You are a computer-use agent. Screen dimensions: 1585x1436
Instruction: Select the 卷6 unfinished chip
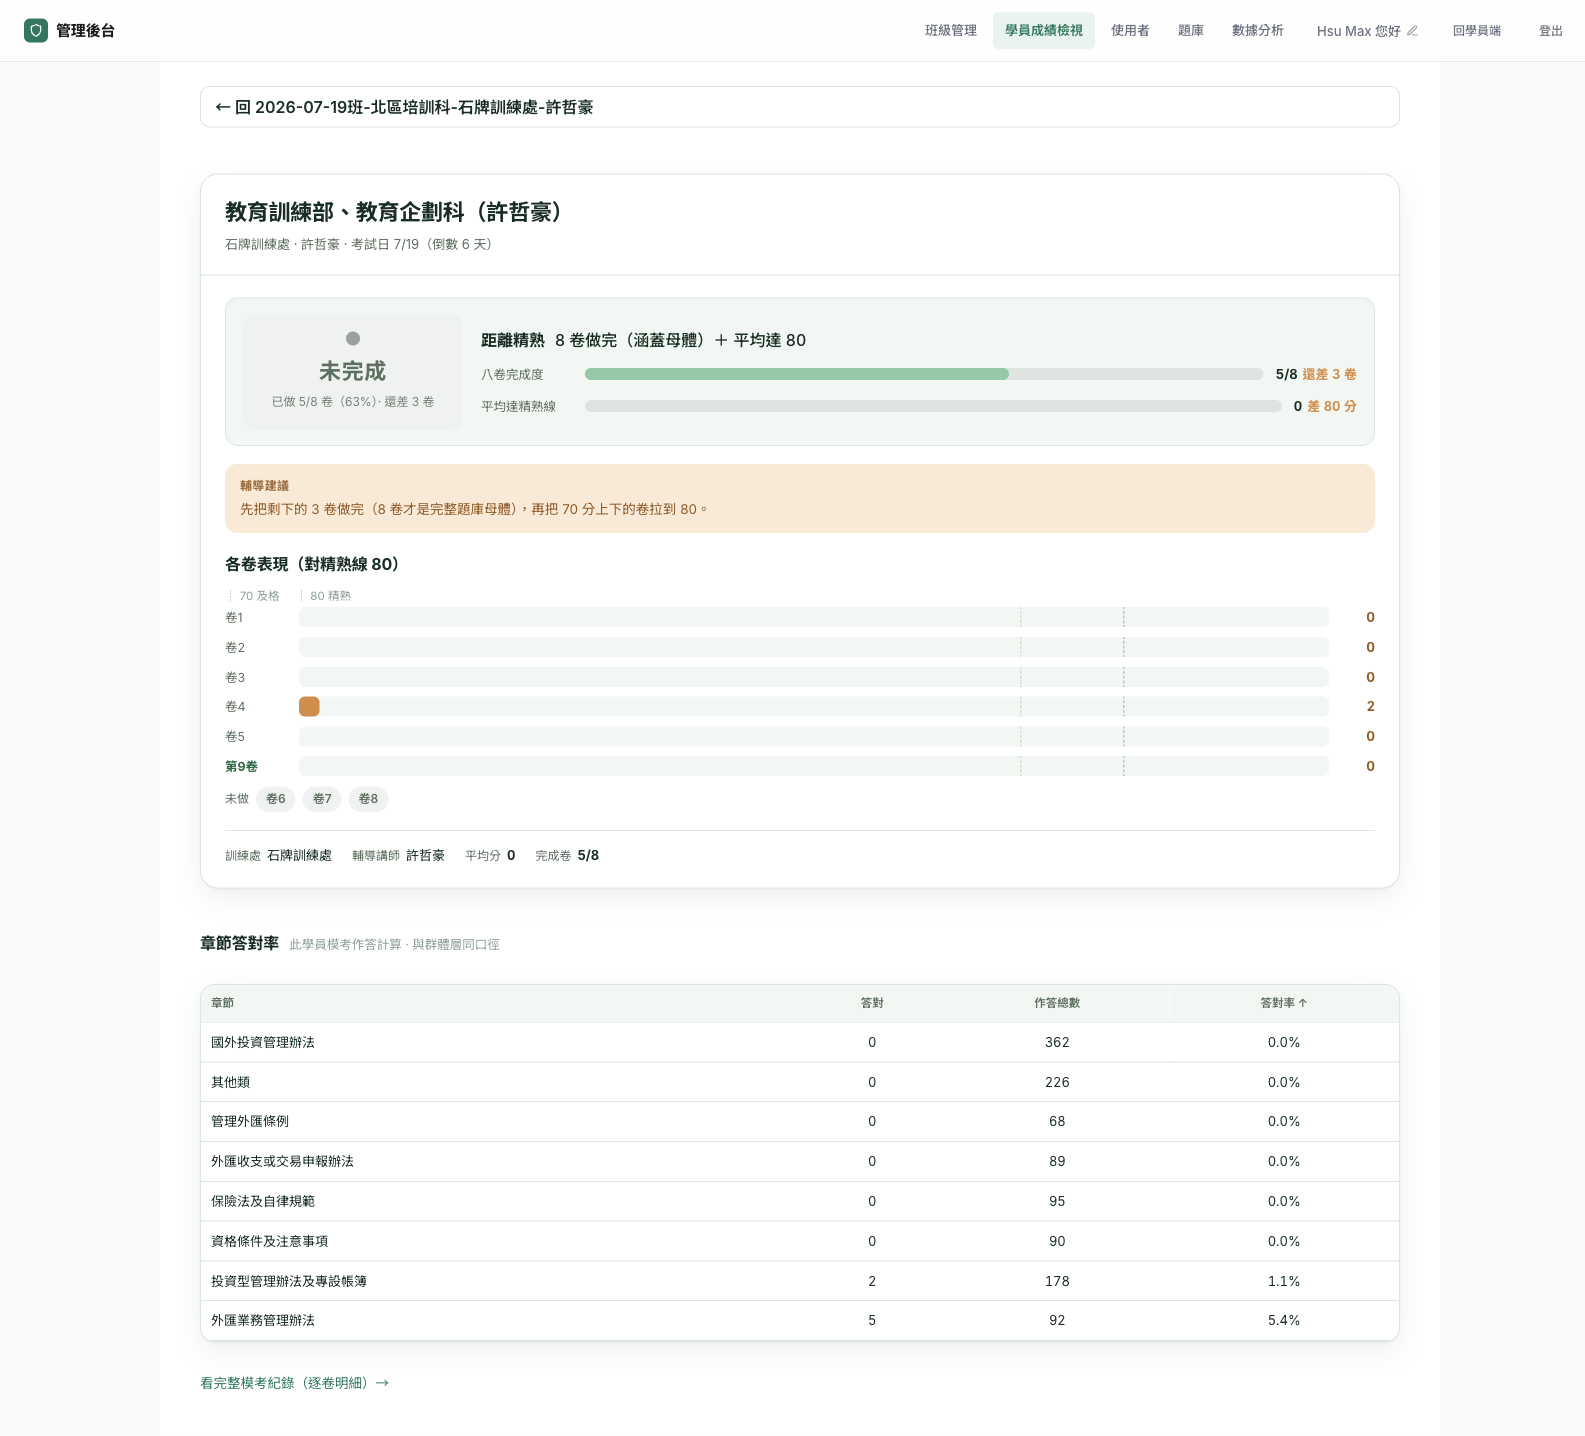tap(276, 799)
